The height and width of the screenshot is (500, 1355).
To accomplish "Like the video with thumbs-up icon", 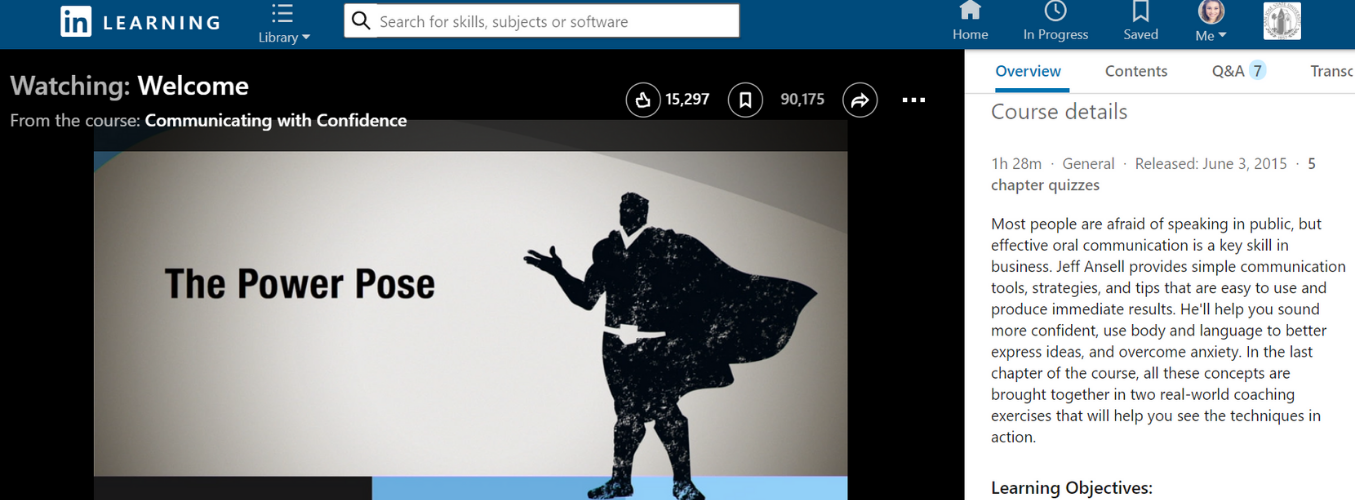I will pyautogui.click(x=643, y=100).
